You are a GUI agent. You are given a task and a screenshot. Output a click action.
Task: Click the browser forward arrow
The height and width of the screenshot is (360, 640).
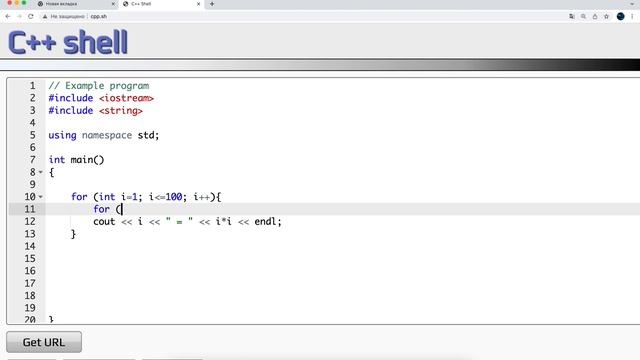[19, 16]
